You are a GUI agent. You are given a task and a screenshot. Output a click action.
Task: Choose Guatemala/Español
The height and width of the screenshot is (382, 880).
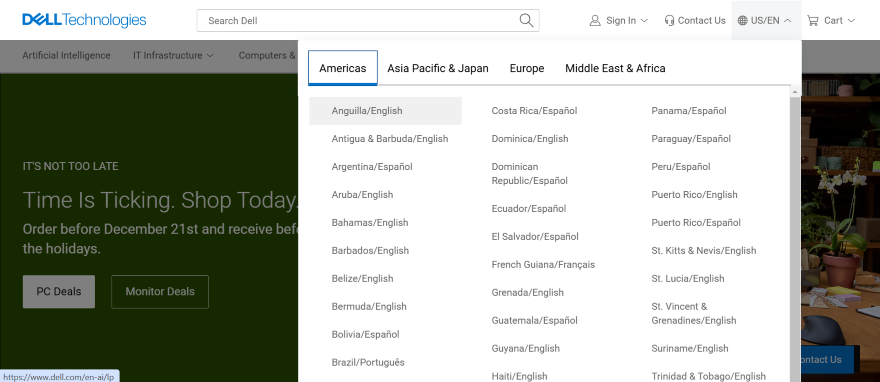pyautogui.click(x=534, y=321)
